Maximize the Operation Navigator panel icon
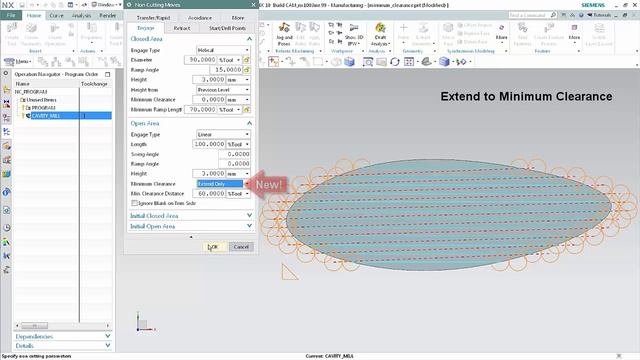The width and height of the screenshot is (640, 360). coord(107,74)
